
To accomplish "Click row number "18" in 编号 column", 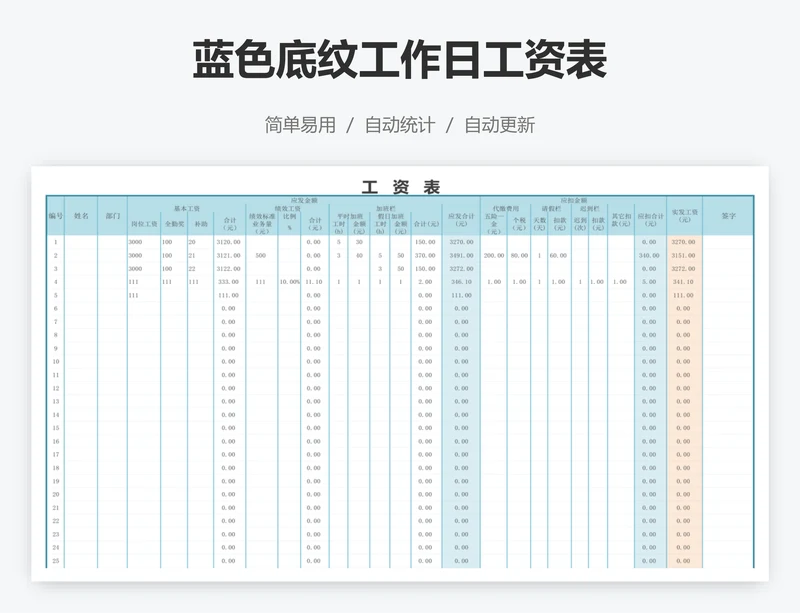I will [56, 468].
